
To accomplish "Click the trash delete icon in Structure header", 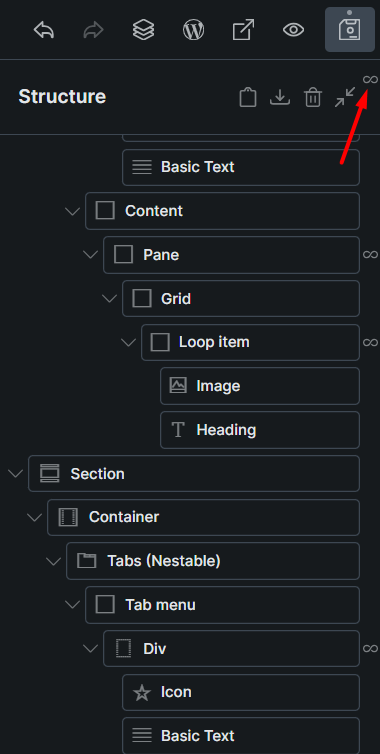I will click(313, 97).
